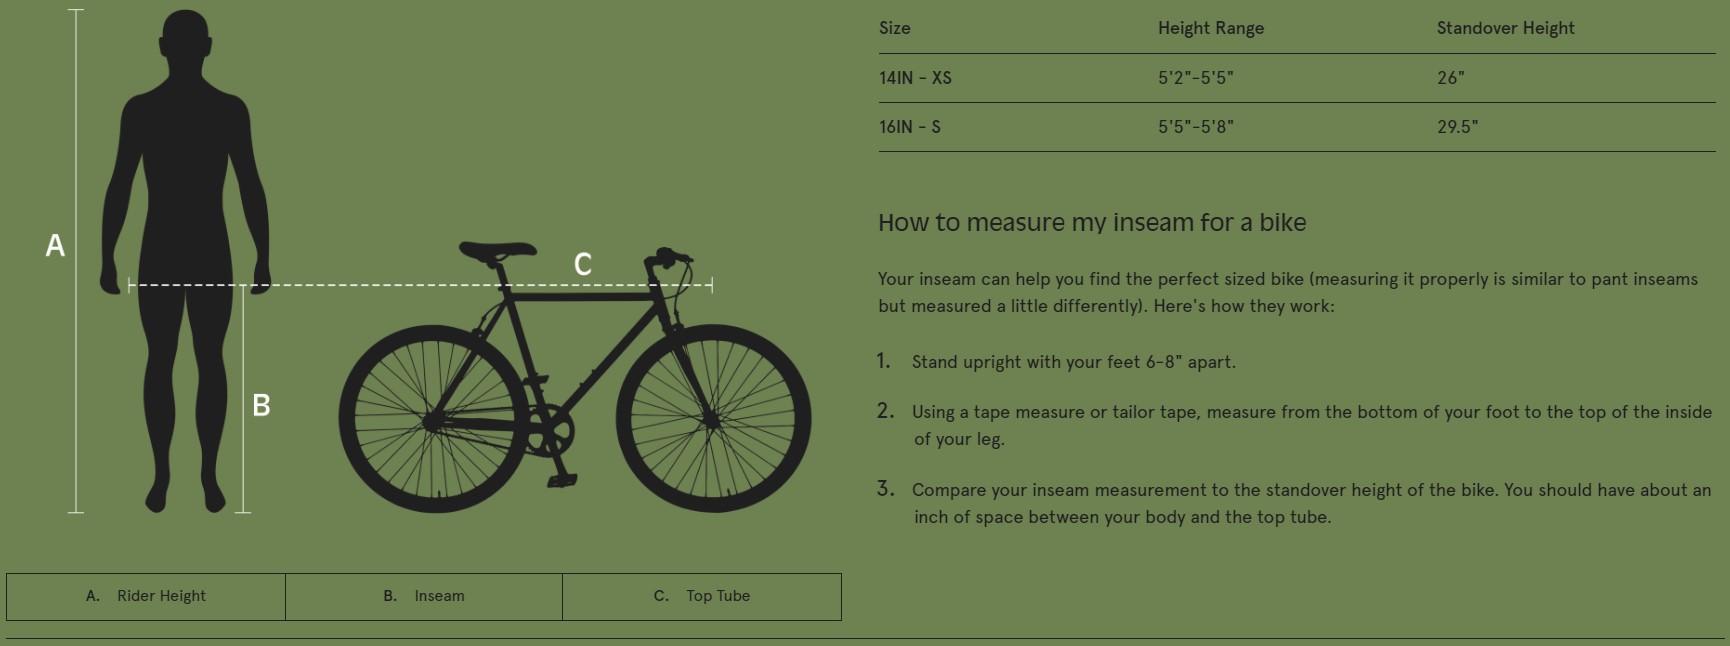1730x646 pixels.
Task: Click the letter B inseam marker
Action: [261, 405]
